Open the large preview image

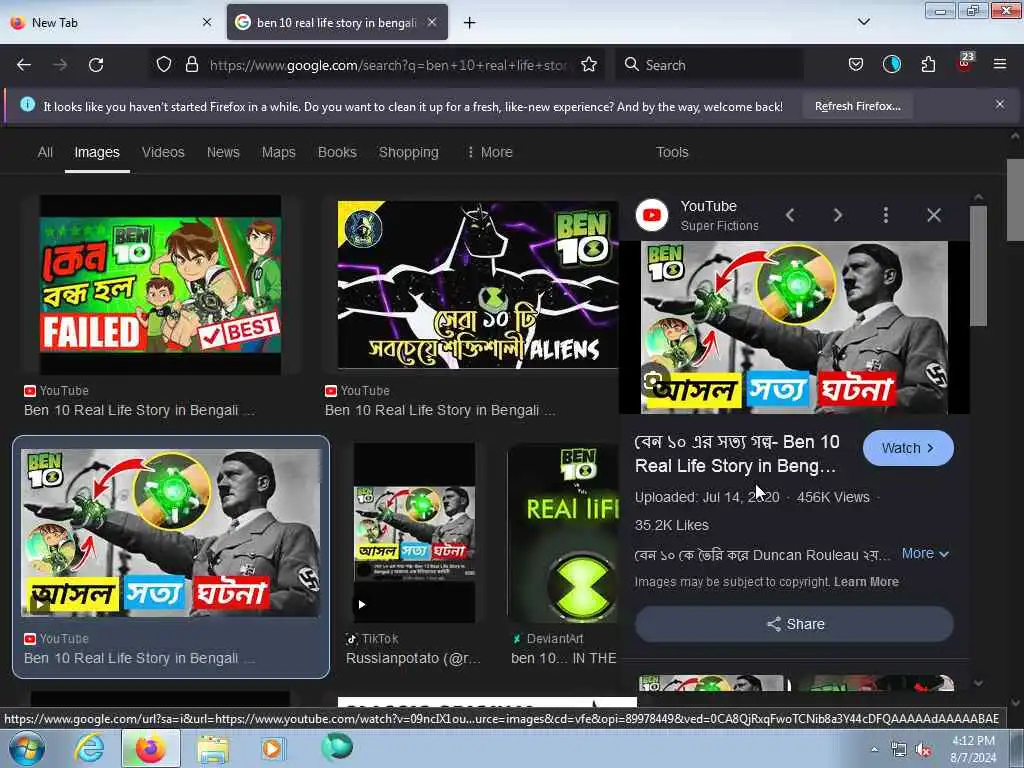click(x=794, y=327)
